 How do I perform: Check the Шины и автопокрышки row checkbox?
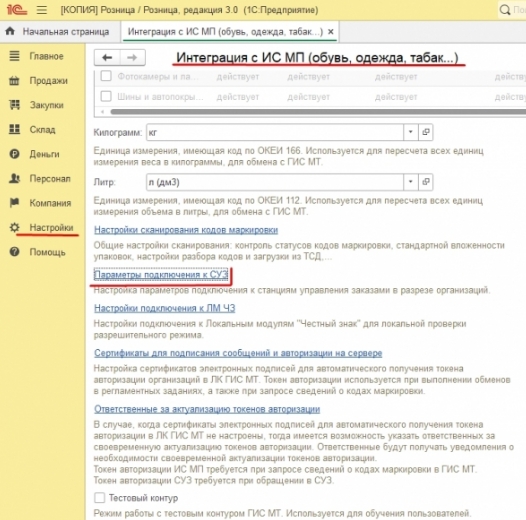106,96
